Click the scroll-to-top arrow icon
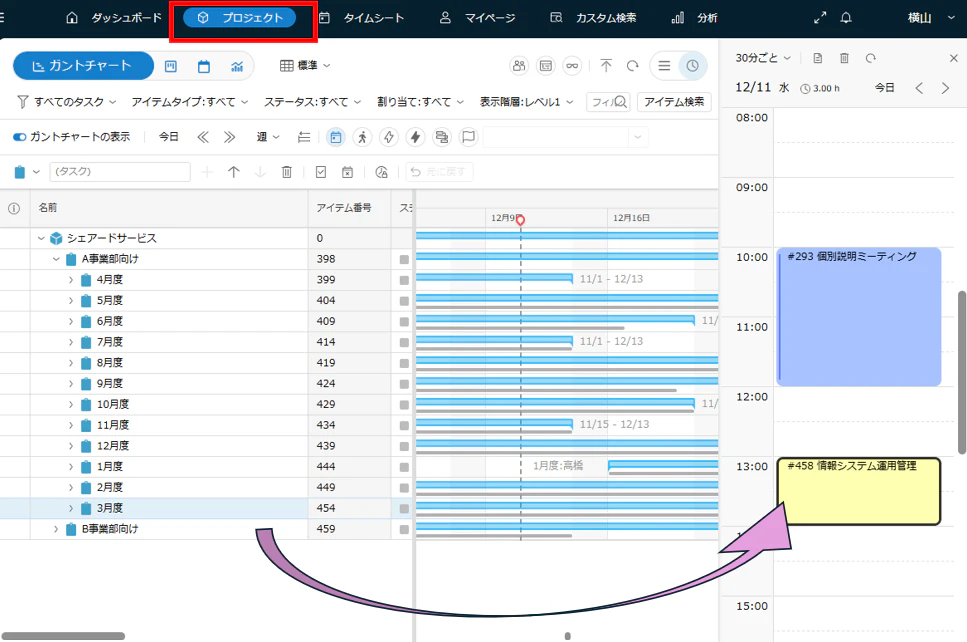The image size is (967, 642). click(x=606, y=65)
